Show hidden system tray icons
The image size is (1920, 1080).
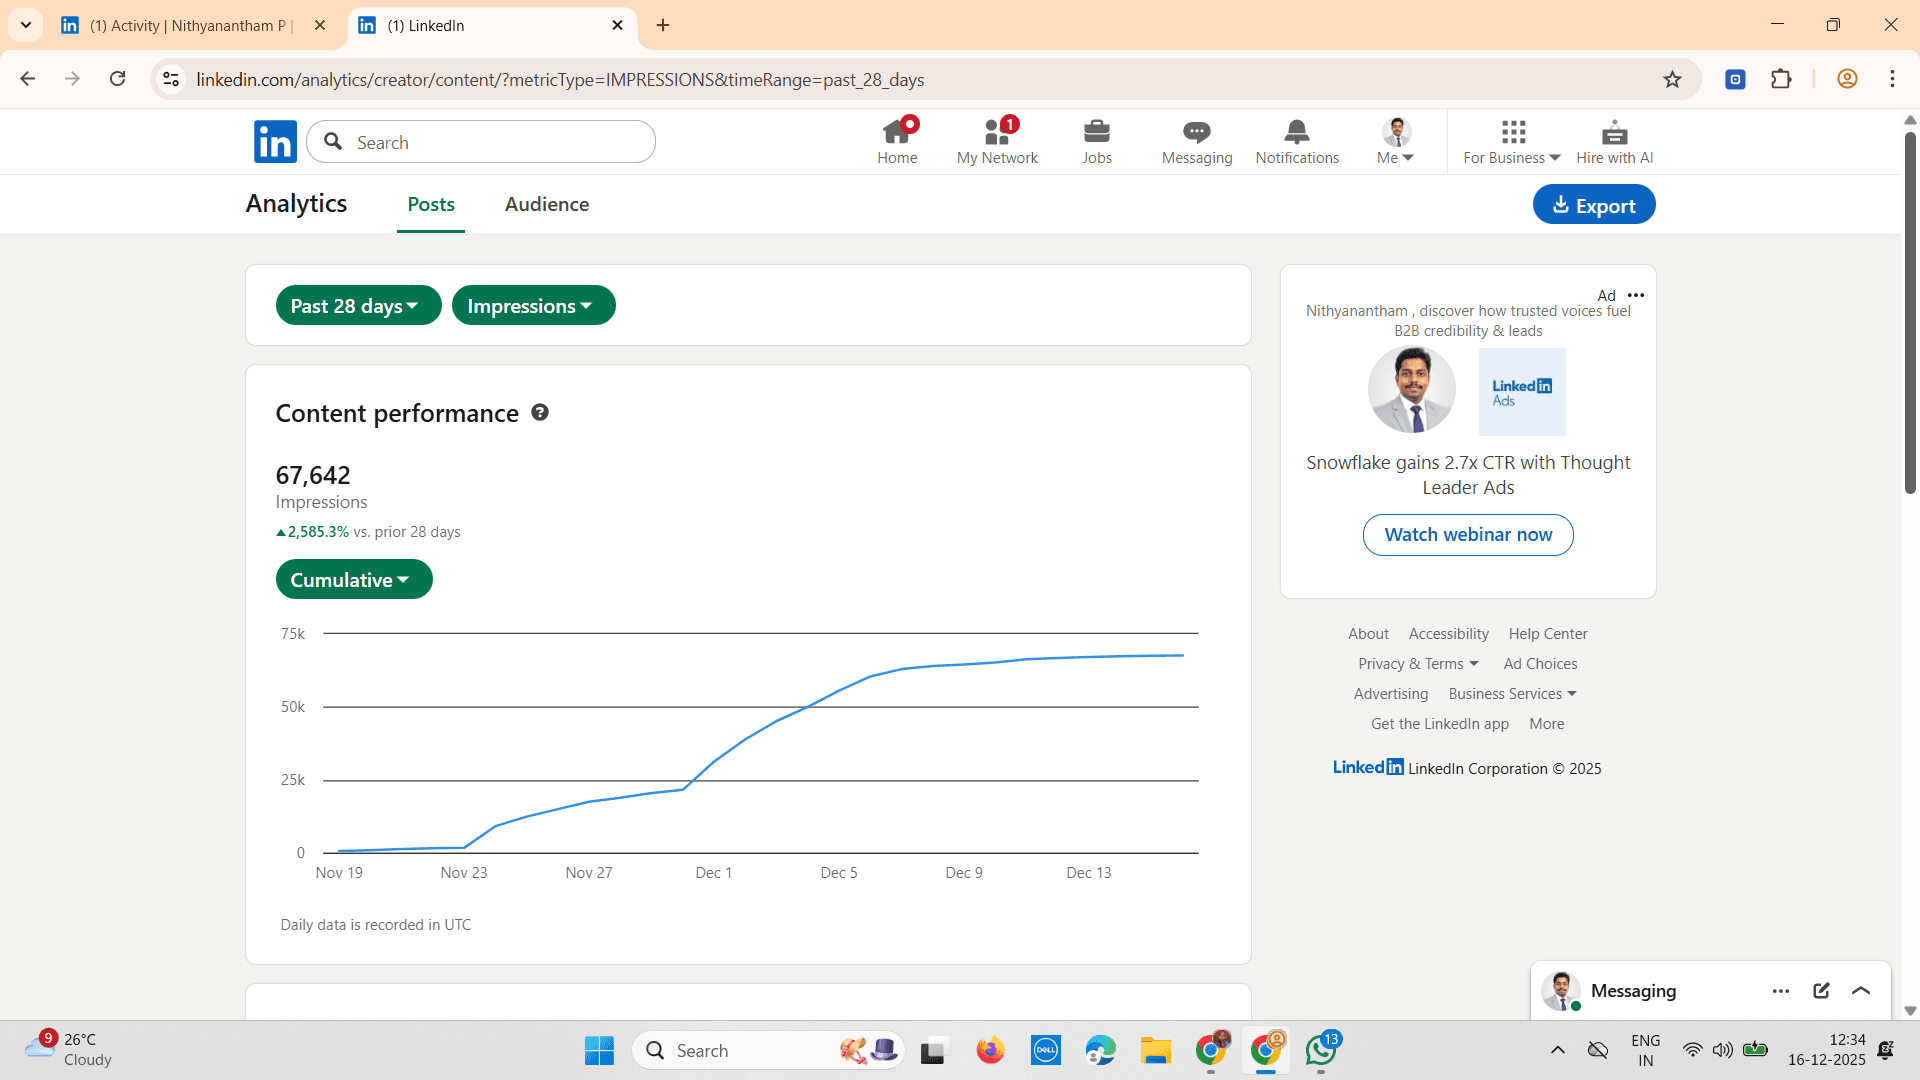click(1557, 1050)
